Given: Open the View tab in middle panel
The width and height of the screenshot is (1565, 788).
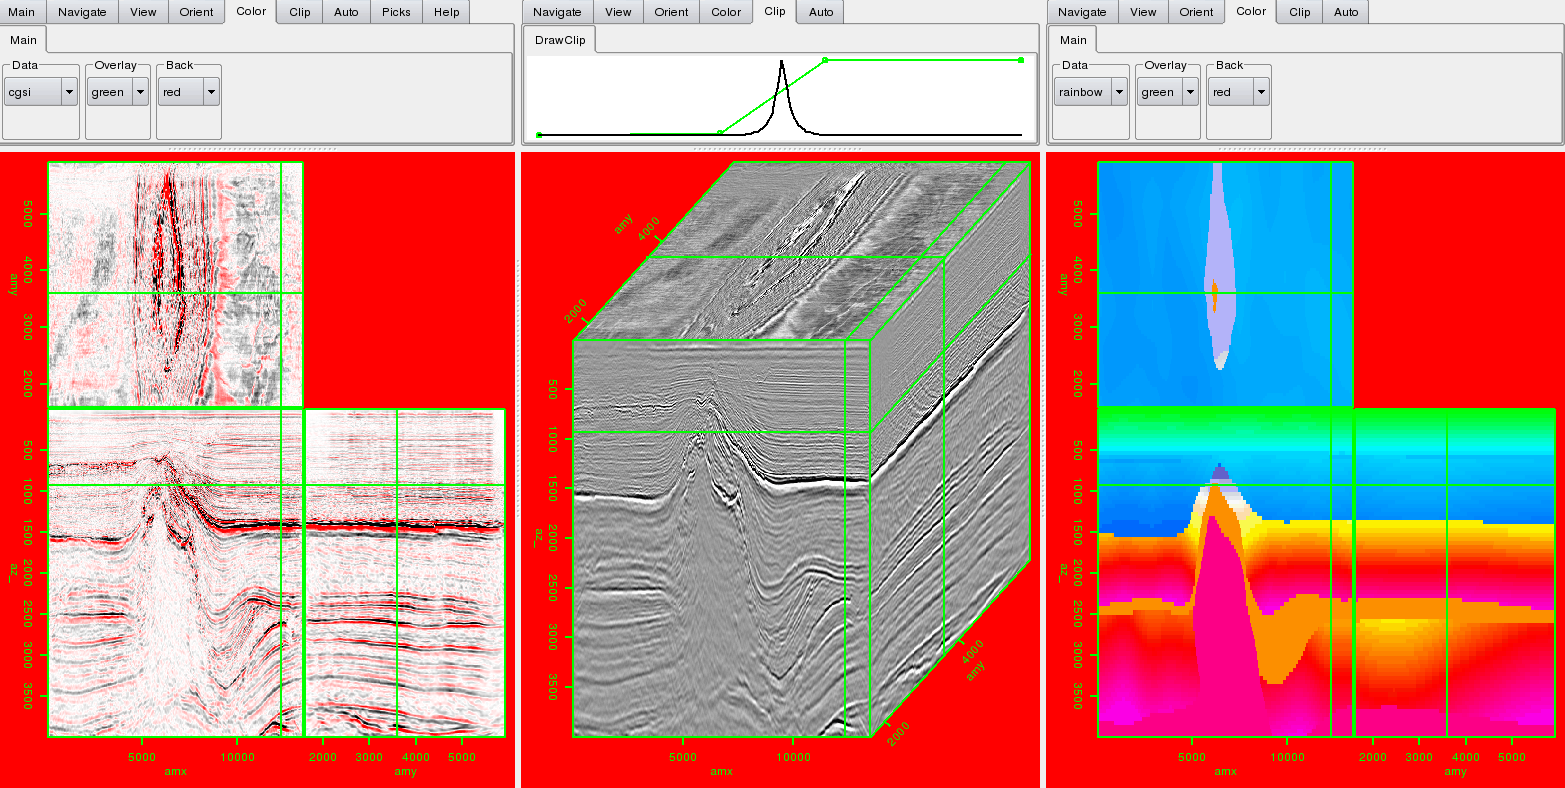Looking at the screenshot, I should coord(618,12).
